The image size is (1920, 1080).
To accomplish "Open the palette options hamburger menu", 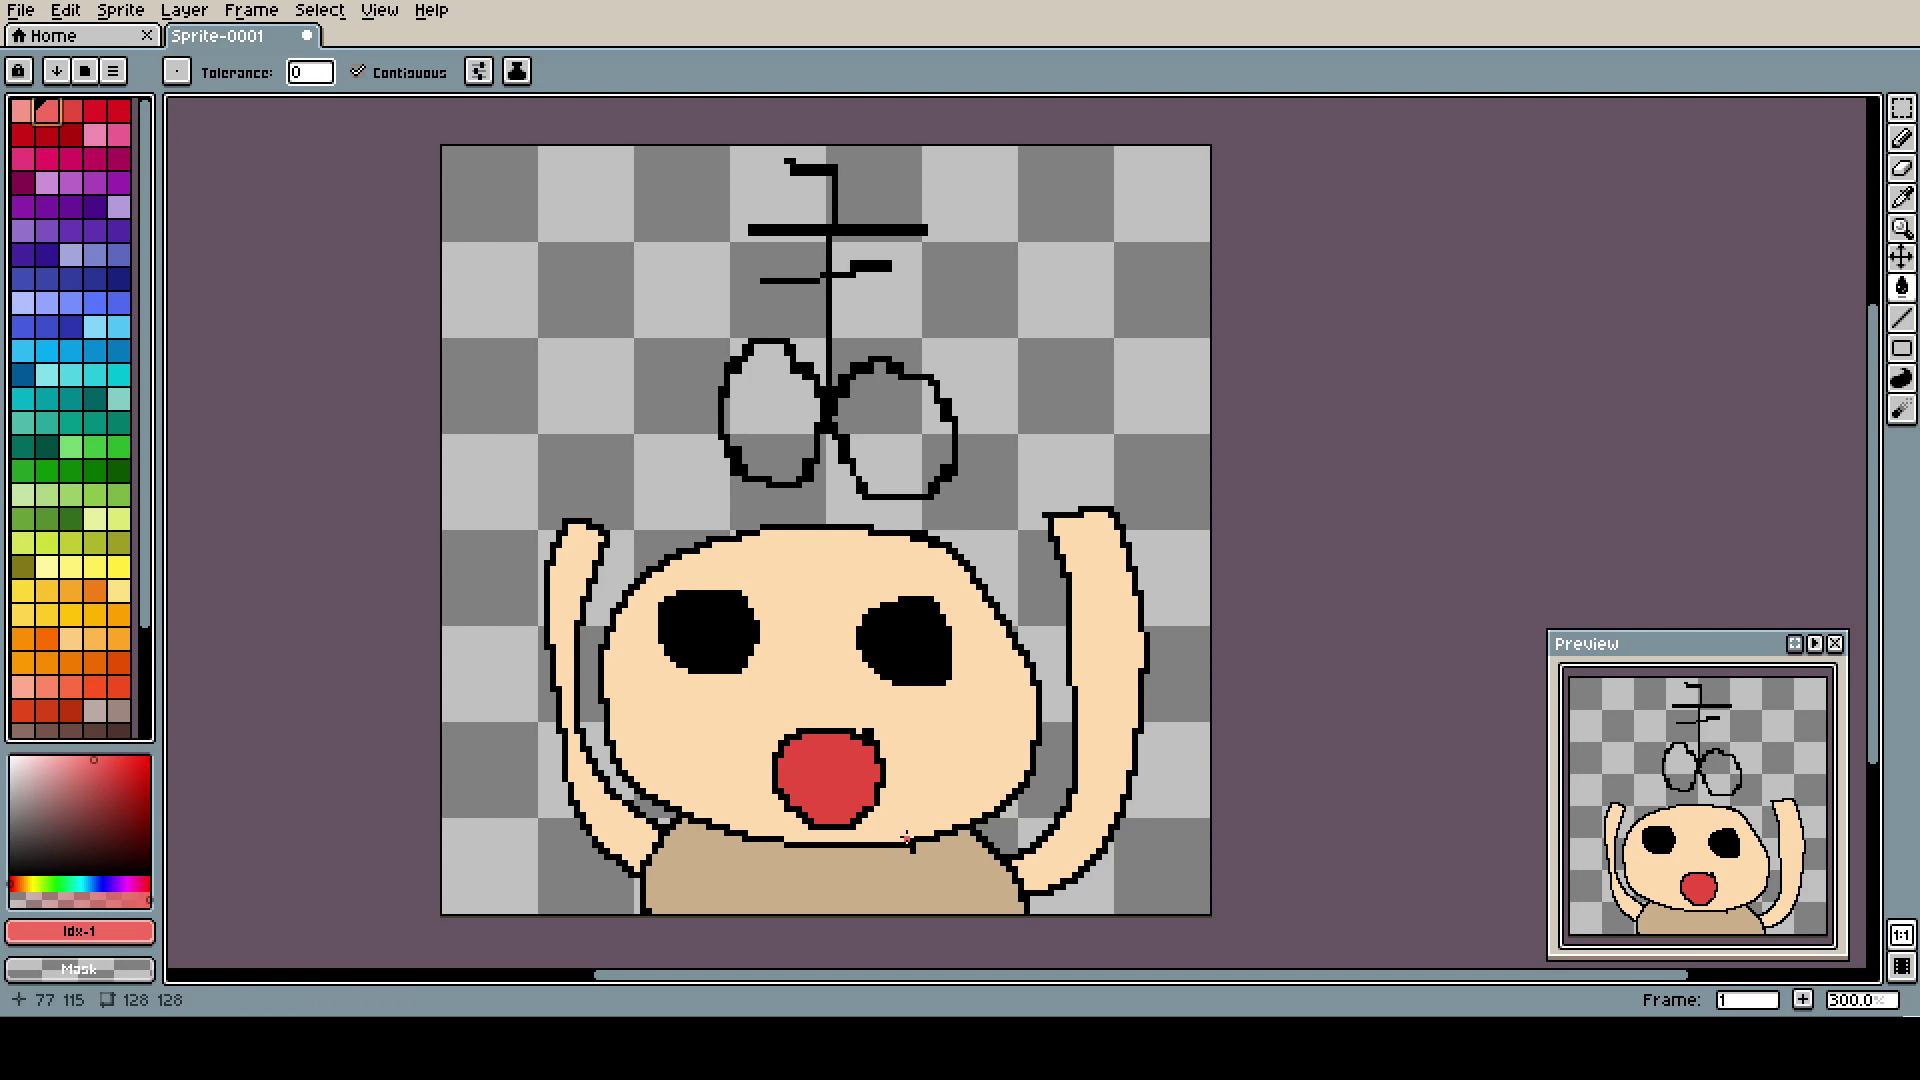I will click(113, 71).
